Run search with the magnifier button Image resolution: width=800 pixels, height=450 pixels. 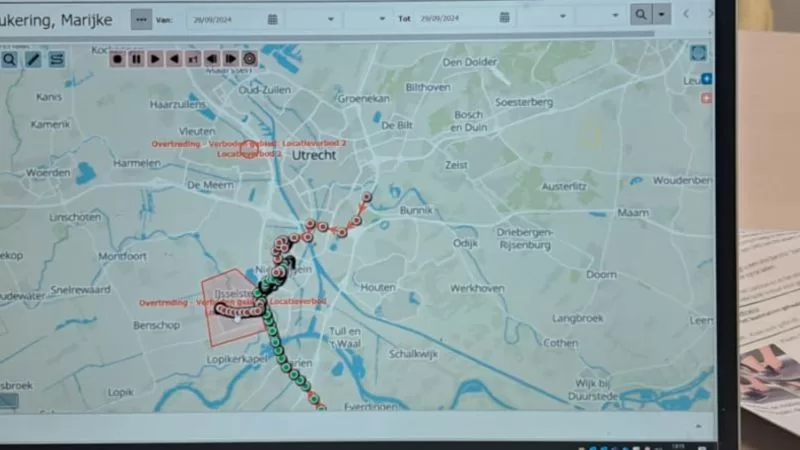[x=641, y=15]
